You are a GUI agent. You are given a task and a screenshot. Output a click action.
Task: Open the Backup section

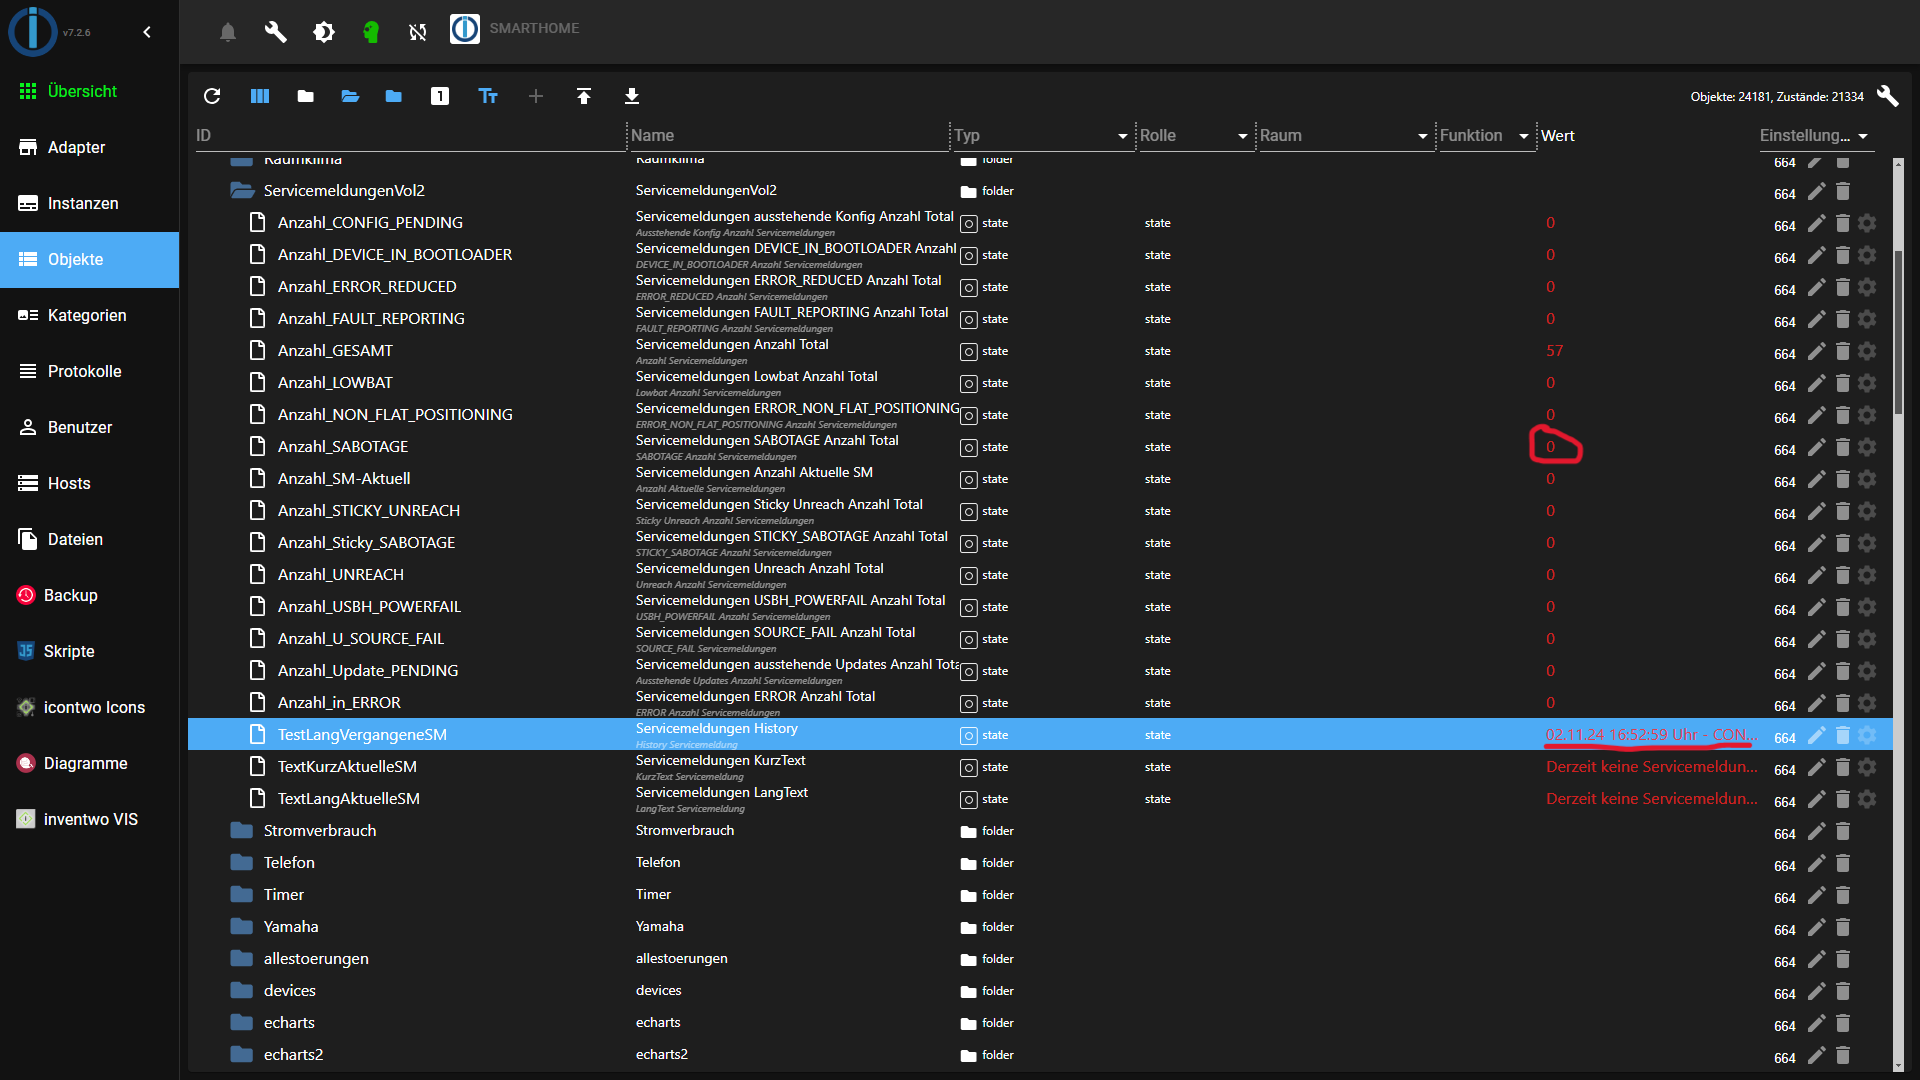(x=89, y=595)
